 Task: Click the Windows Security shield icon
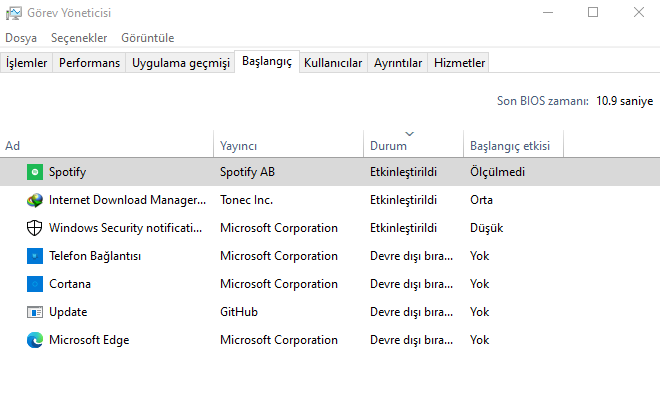tap(35, 228)
